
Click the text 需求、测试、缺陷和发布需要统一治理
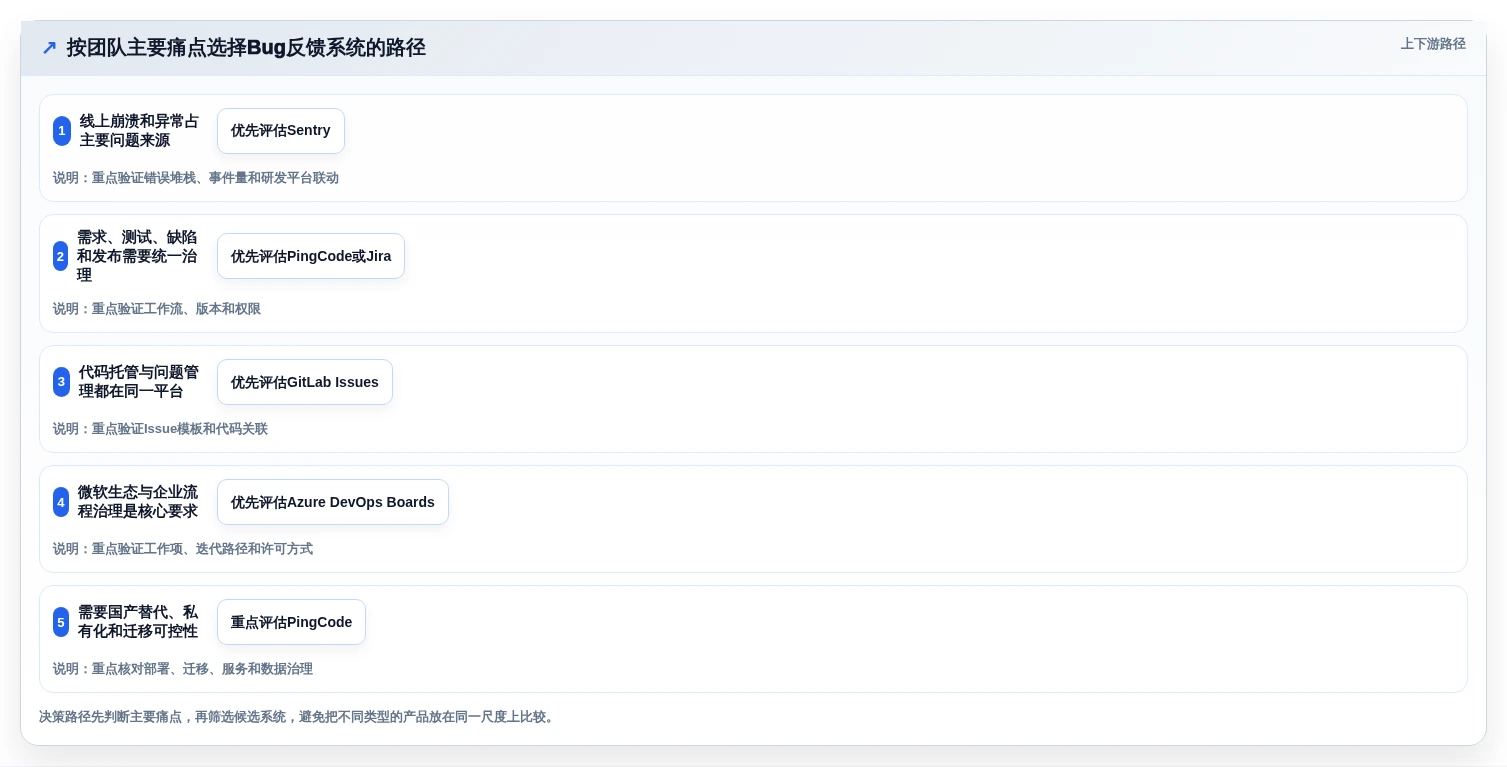pyautogui.click(x=138, y=256)
